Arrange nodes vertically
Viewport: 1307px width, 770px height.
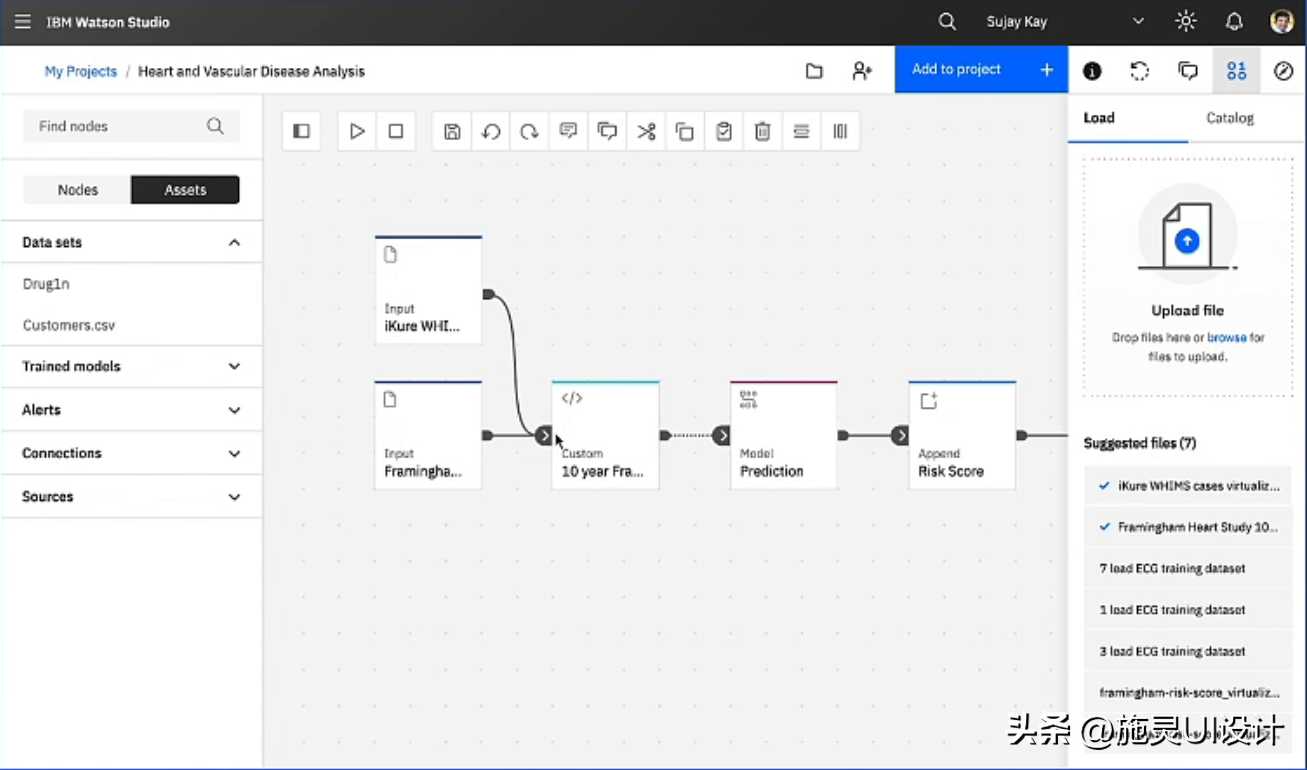tap(840, 131)
